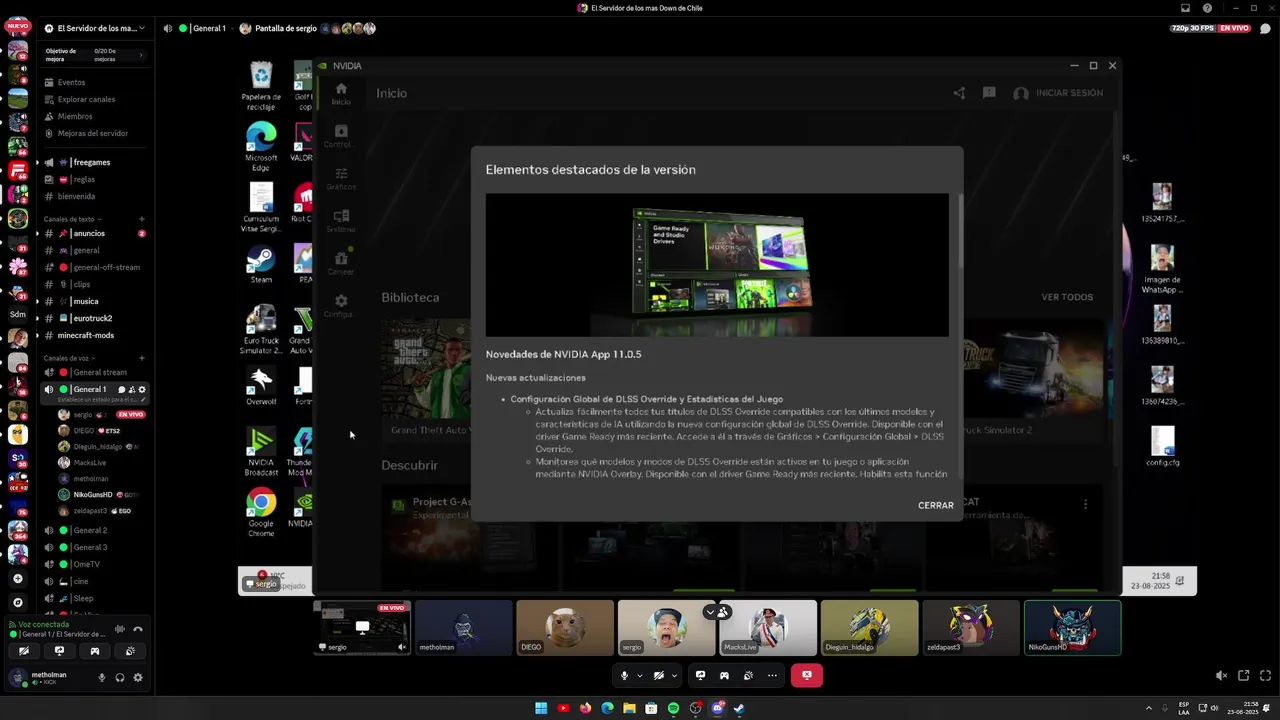Viewport: 1280px width, 720px height.
Task: Click the feedback icon in NVIDIA header
Action: [989, 93]
